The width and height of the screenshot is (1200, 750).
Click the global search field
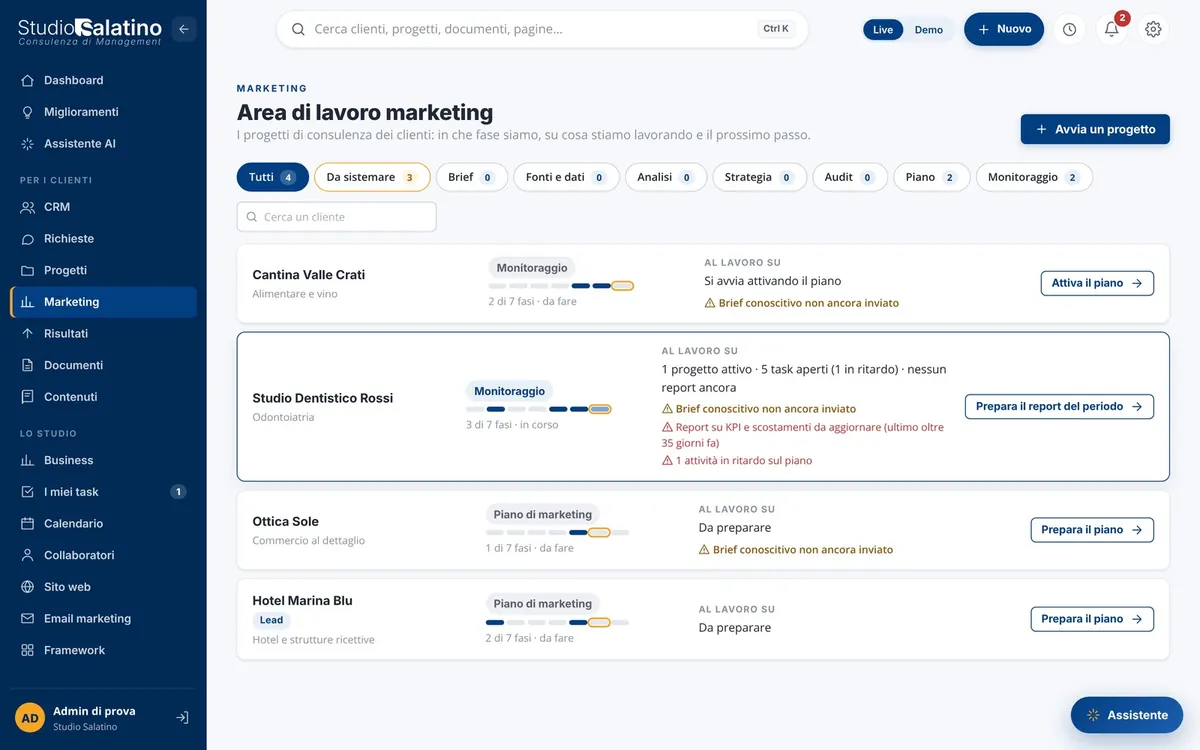pos(542,29)
